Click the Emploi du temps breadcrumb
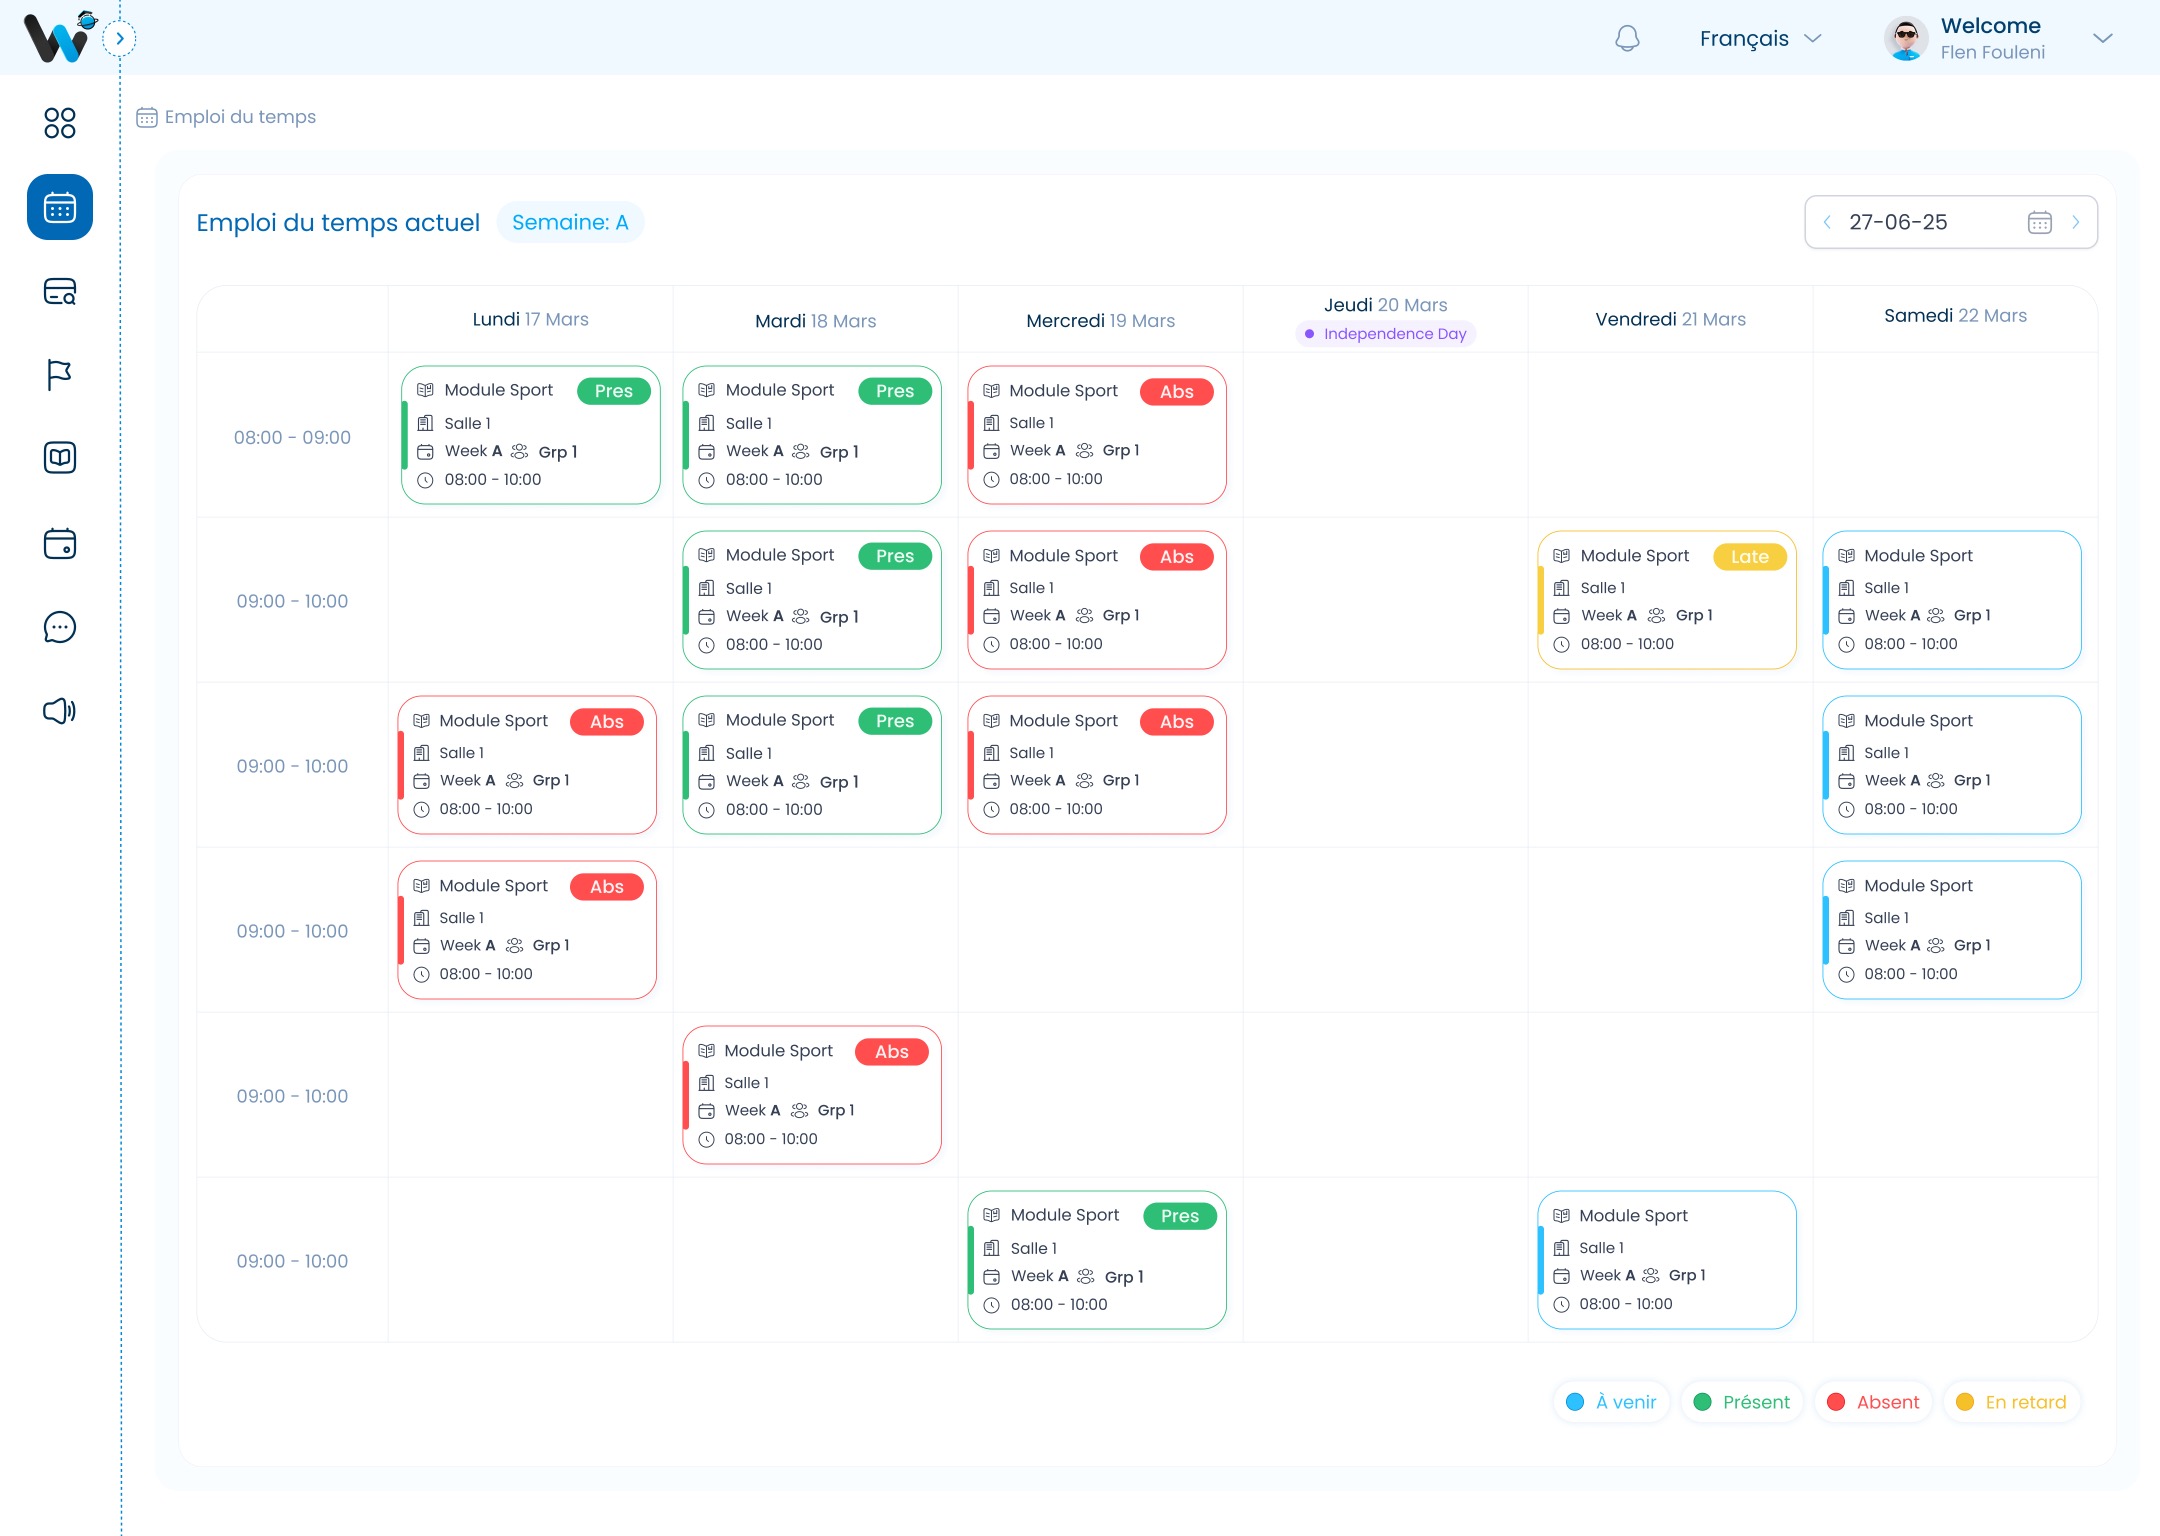This screenshot has height=1536, width=2160. coord(226,117)
